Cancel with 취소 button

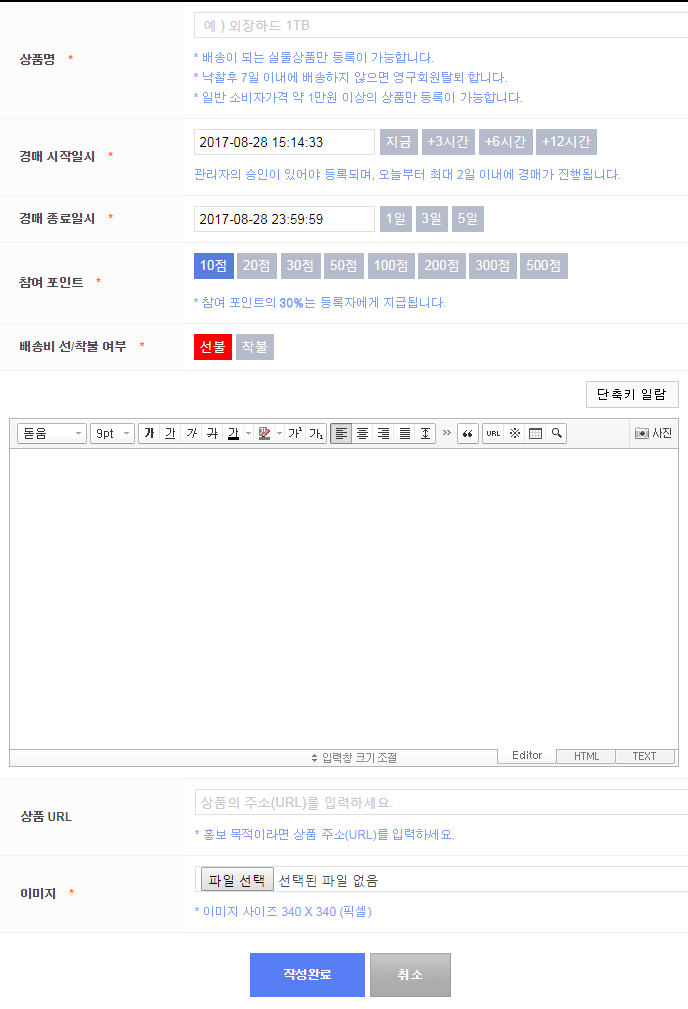tap(410, 975)
